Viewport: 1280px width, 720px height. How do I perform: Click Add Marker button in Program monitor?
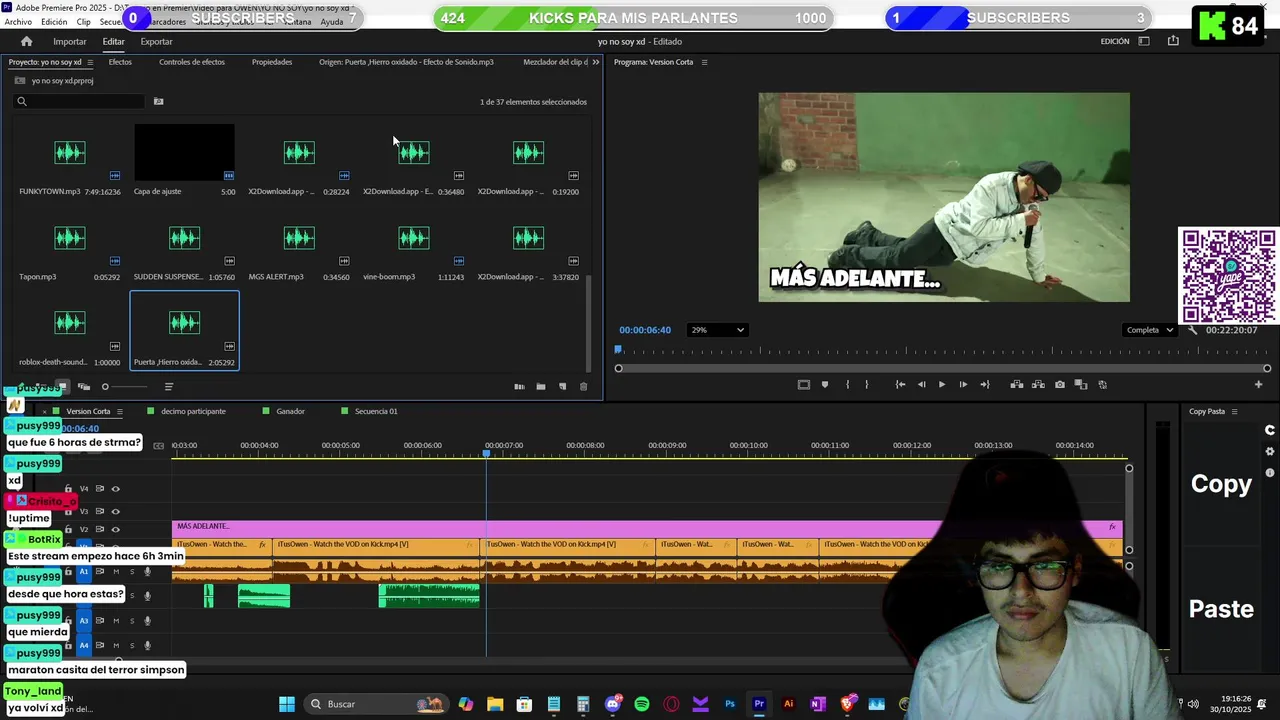825,384
